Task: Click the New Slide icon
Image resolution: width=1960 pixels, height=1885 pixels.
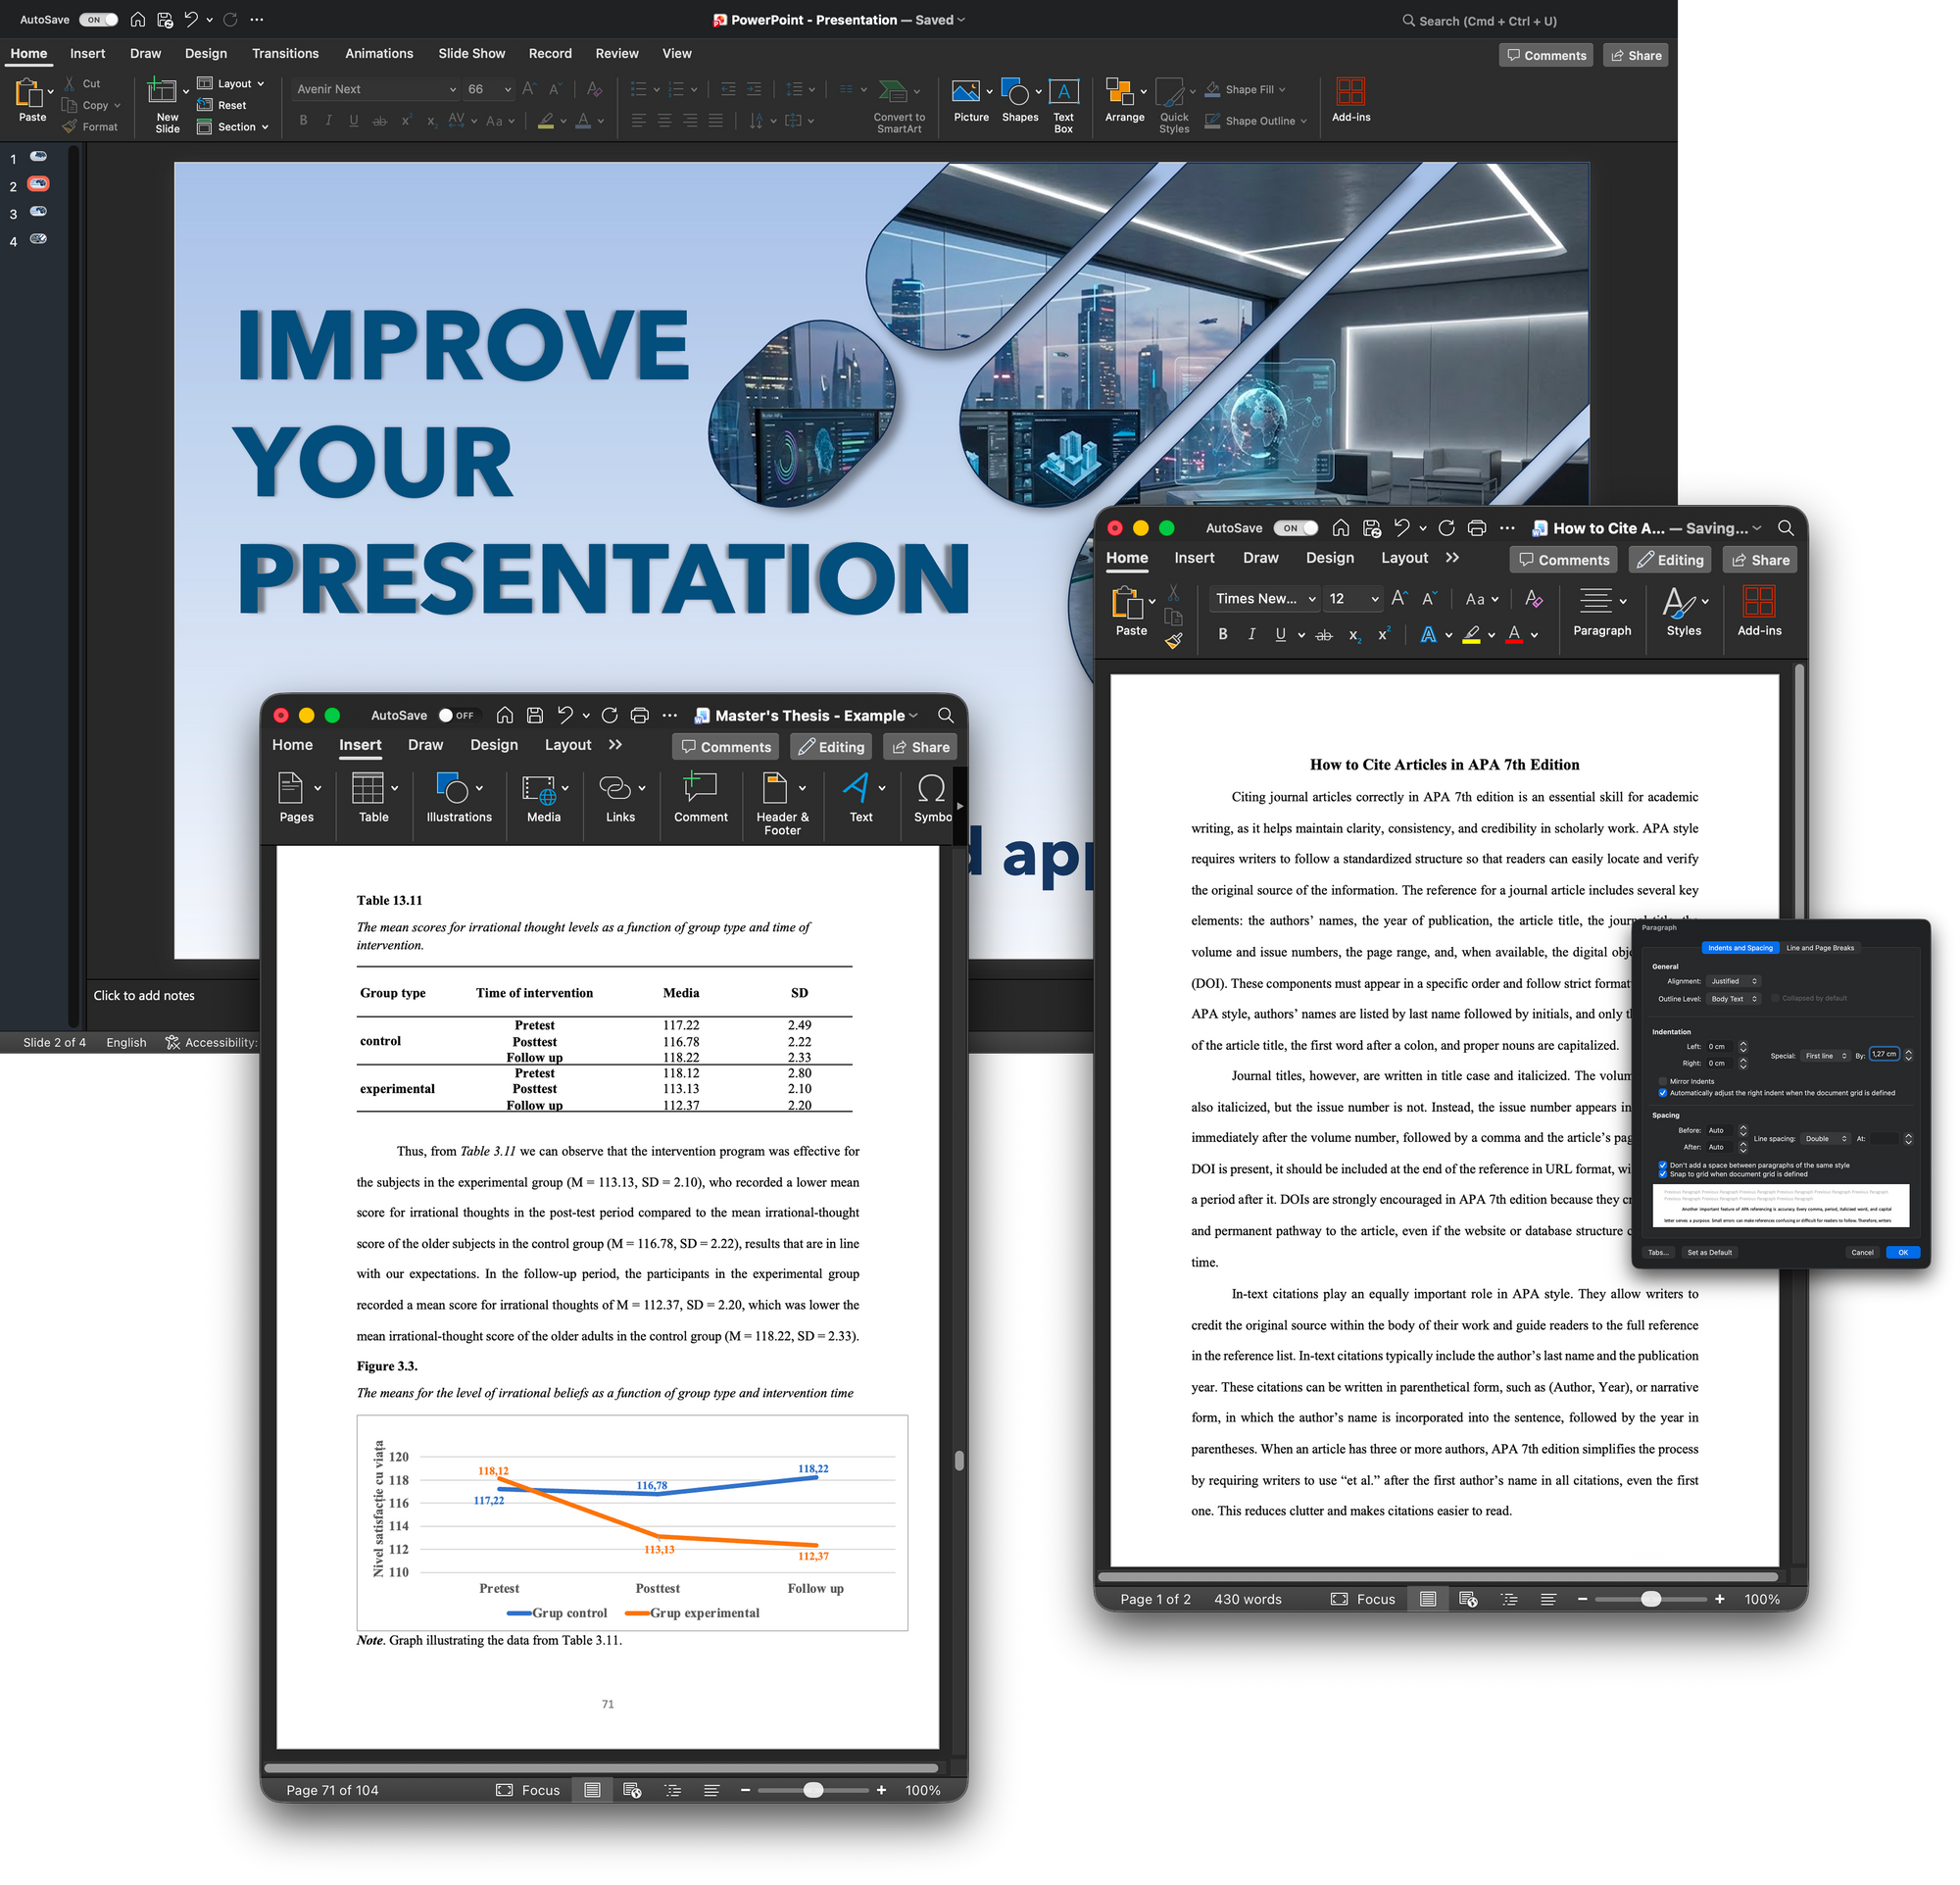Action: pos(162,92)
